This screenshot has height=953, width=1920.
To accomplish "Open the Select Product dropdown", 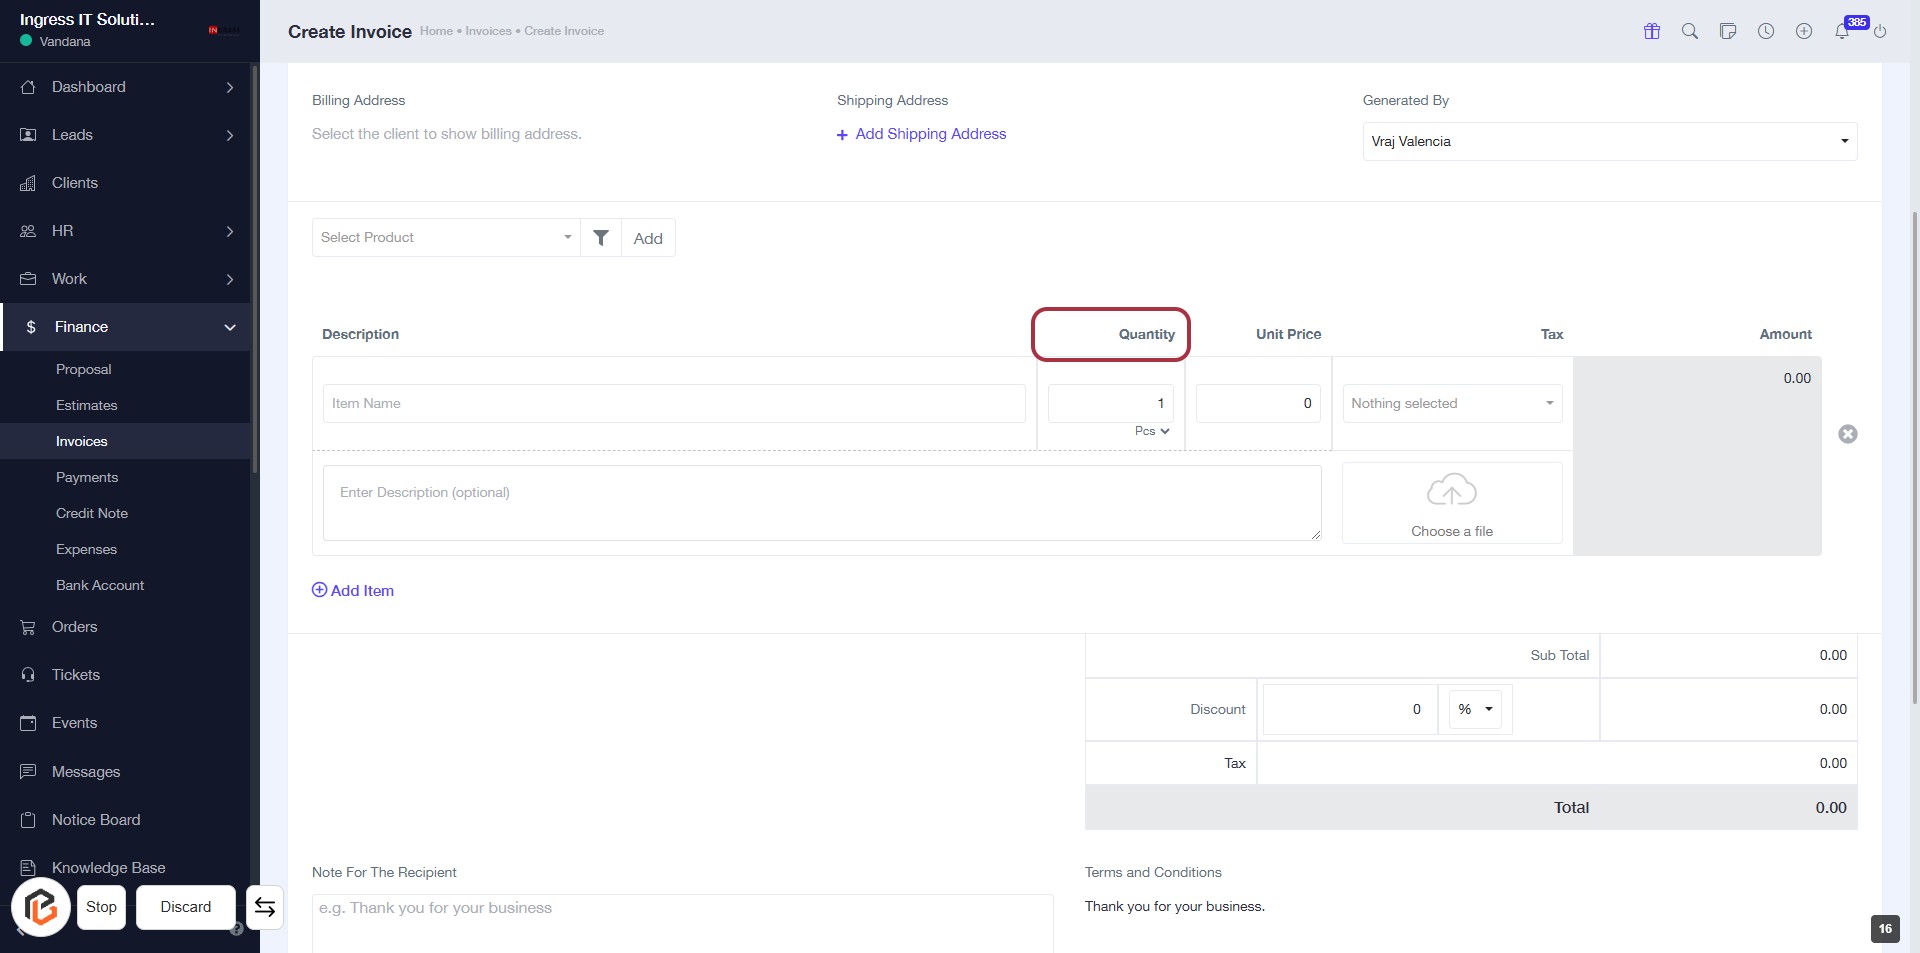I will point(446,238).
